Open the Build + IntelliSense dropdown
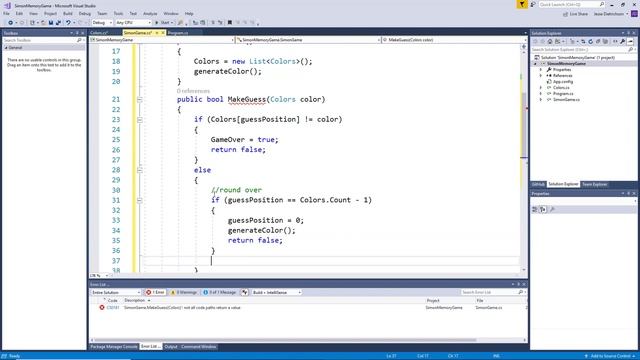The height and width of the screenshot is (360, 640). (276, 292)
